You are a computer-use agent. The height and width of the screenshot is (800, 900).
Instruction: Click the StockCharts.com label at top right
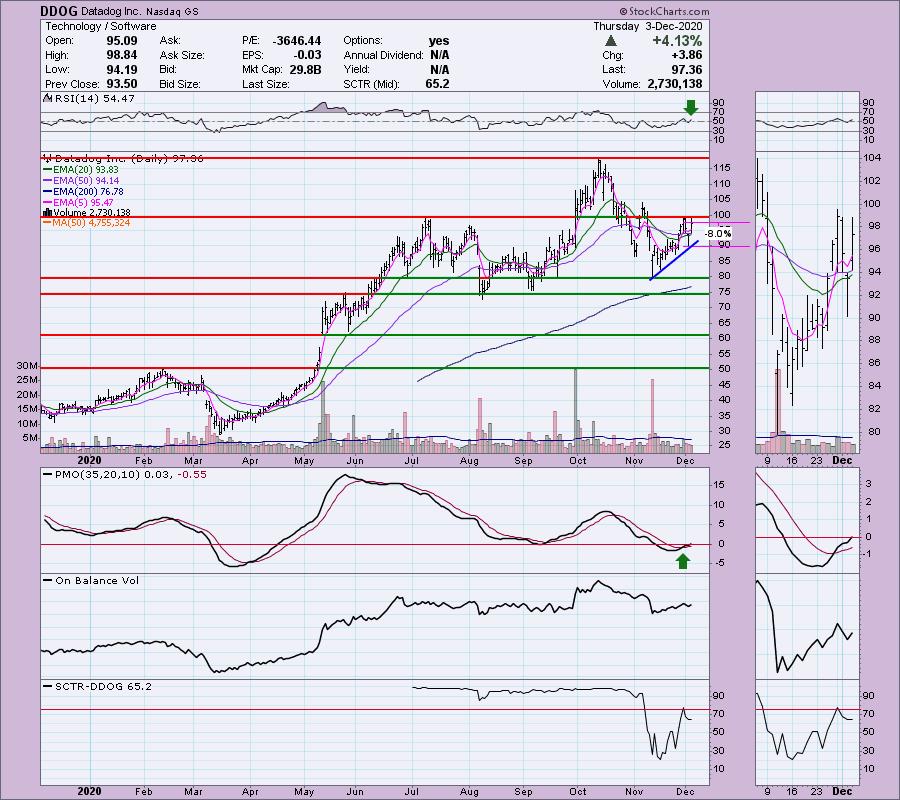664,11
